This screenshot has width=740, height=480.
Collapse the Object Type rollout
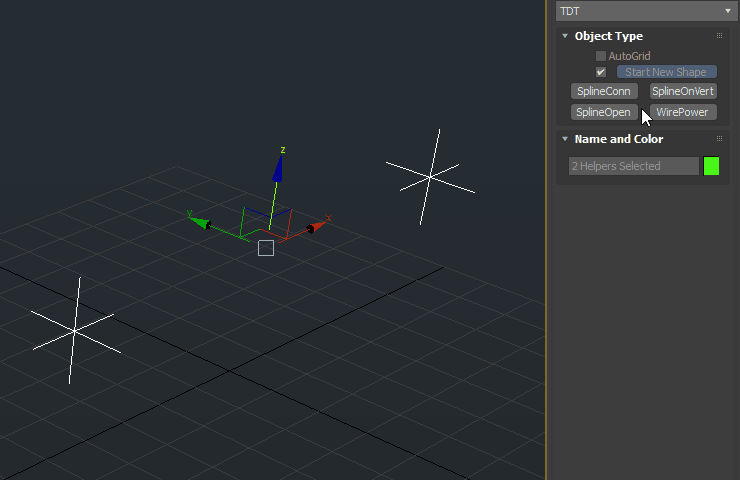pos(565,36)
